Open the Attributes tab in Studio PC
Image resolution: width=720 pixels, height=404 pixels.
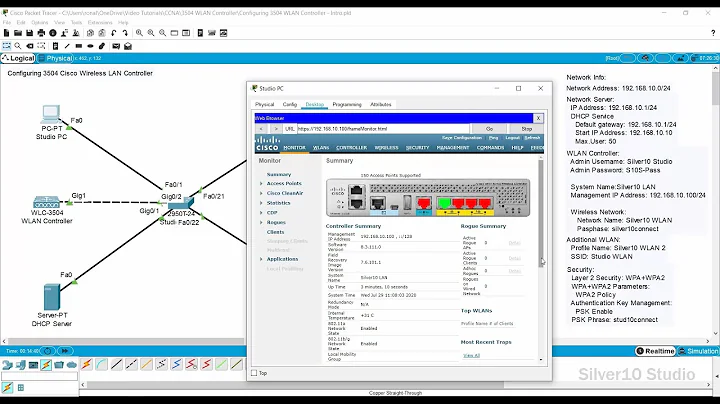click(381, 104)
